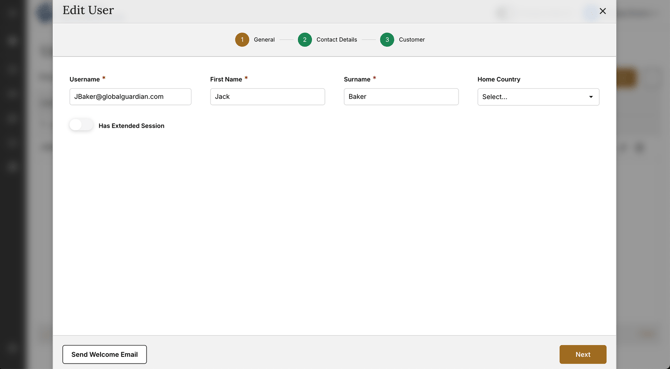Close the Edit User dialog

click(602, 11)
